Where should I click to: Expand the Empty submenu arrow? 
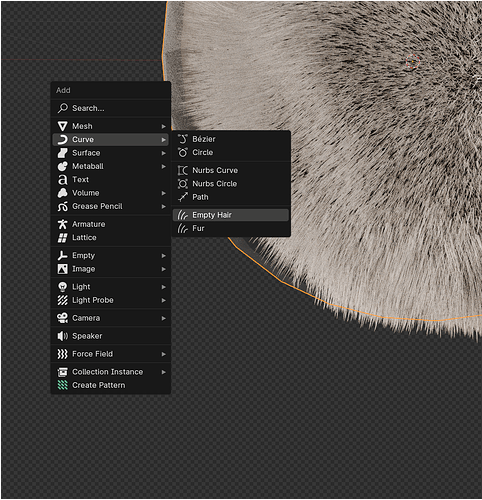click(x=164, y=256)
